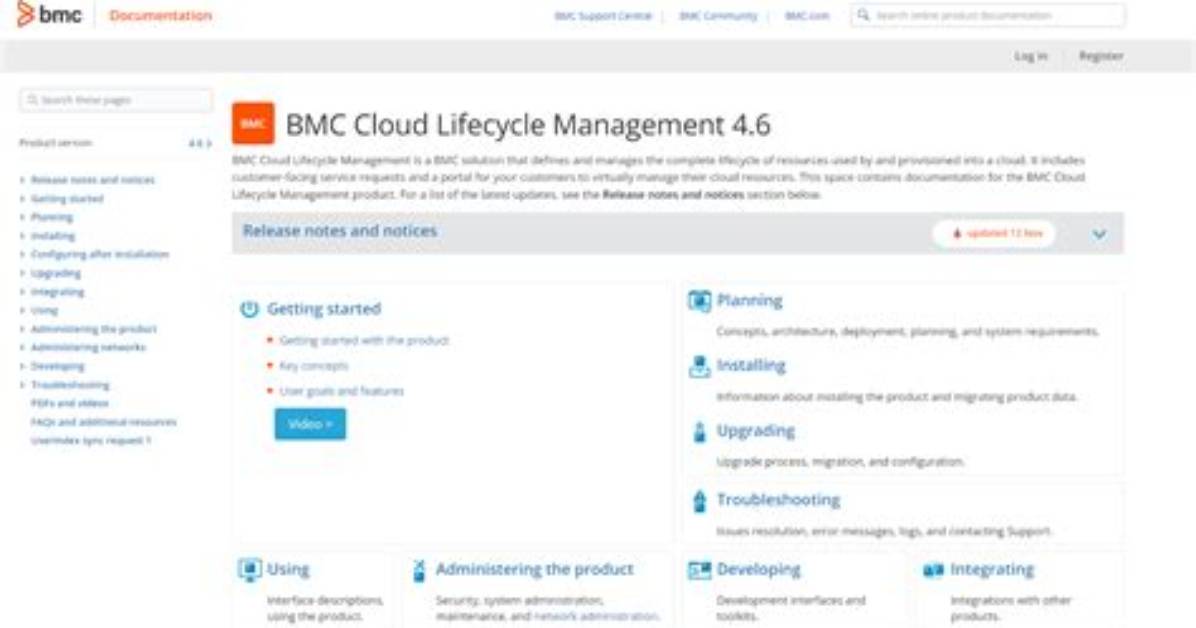Click the blue Video button
1196x628 pixels.
310,424
